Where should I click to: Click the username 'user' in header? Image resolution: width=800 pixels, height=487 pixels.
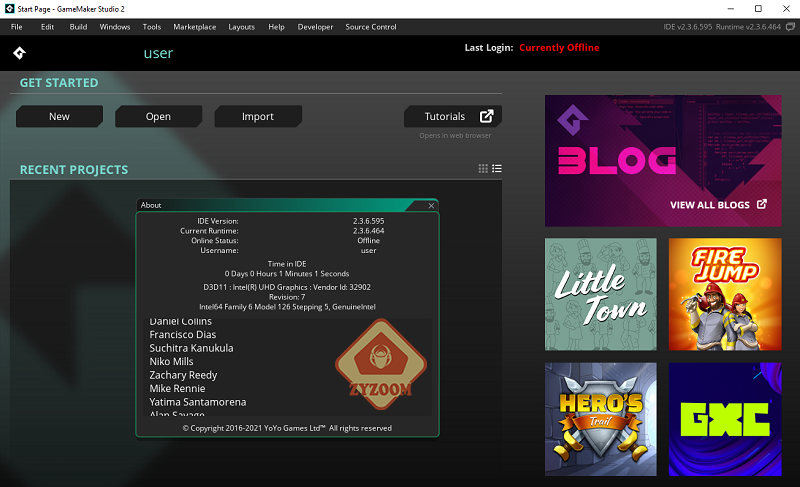pyautogui.click(x=158, y=53)
